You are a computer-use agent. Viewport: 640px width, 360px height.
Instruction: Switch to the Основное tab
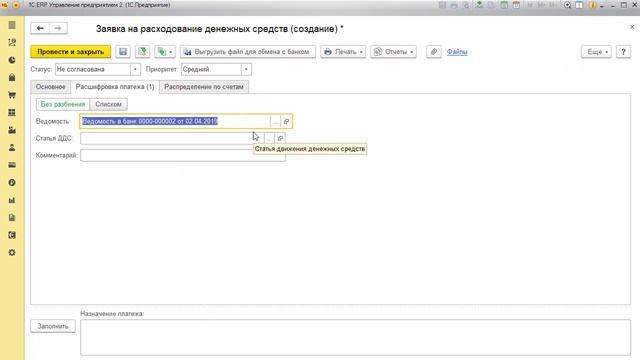51,87
